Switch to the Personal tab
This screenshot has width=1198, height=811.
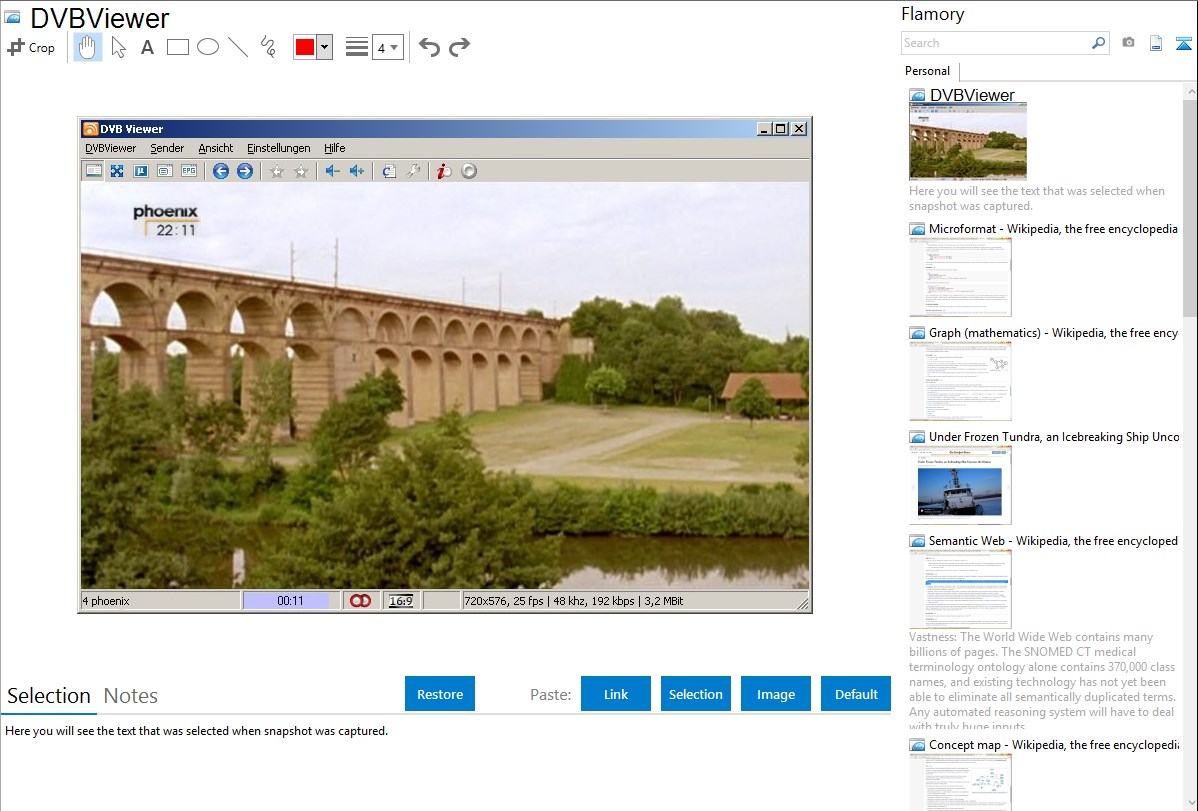pyautogui.click(x=928, y=70)
